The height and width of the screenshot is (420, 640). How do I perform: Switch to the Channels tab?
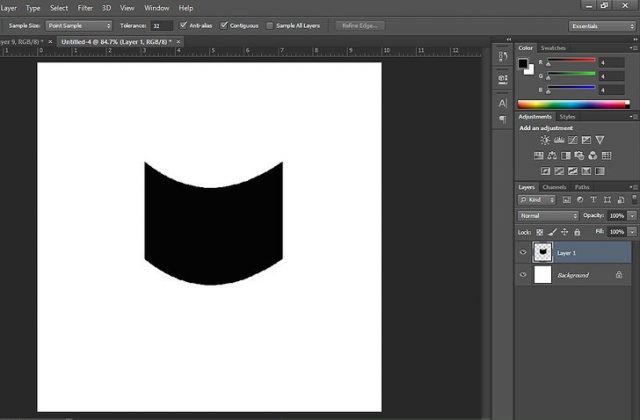coord(554,187)
